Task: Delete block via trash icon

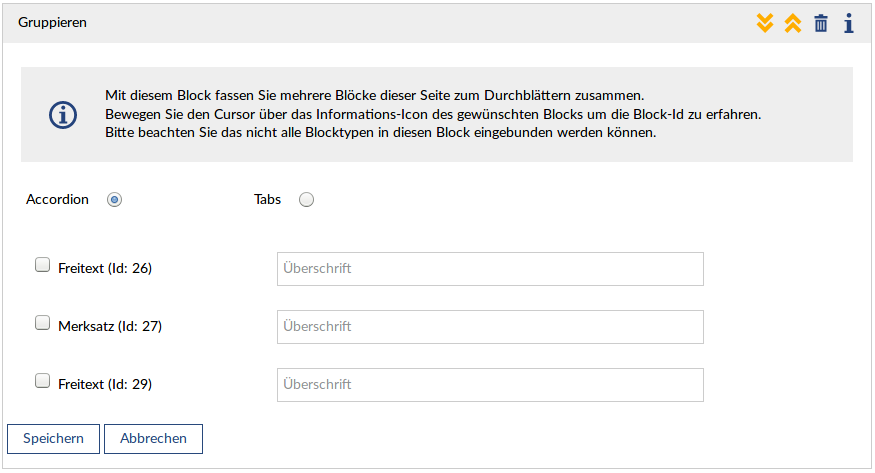Action: [821, 23]
